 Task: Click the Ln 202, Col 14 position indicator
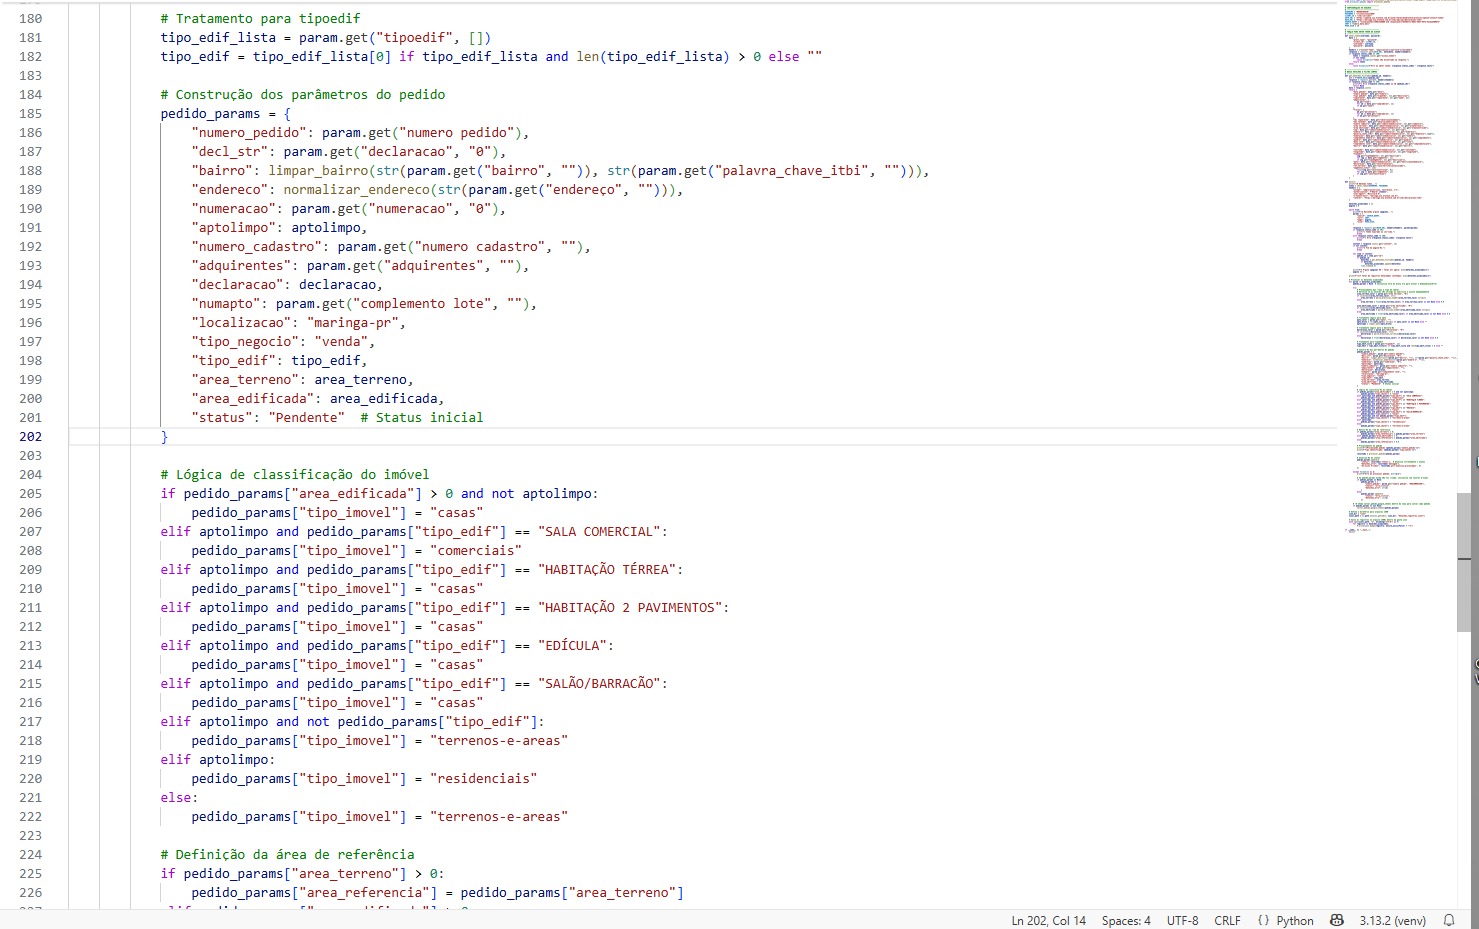tap(1048, 920)
